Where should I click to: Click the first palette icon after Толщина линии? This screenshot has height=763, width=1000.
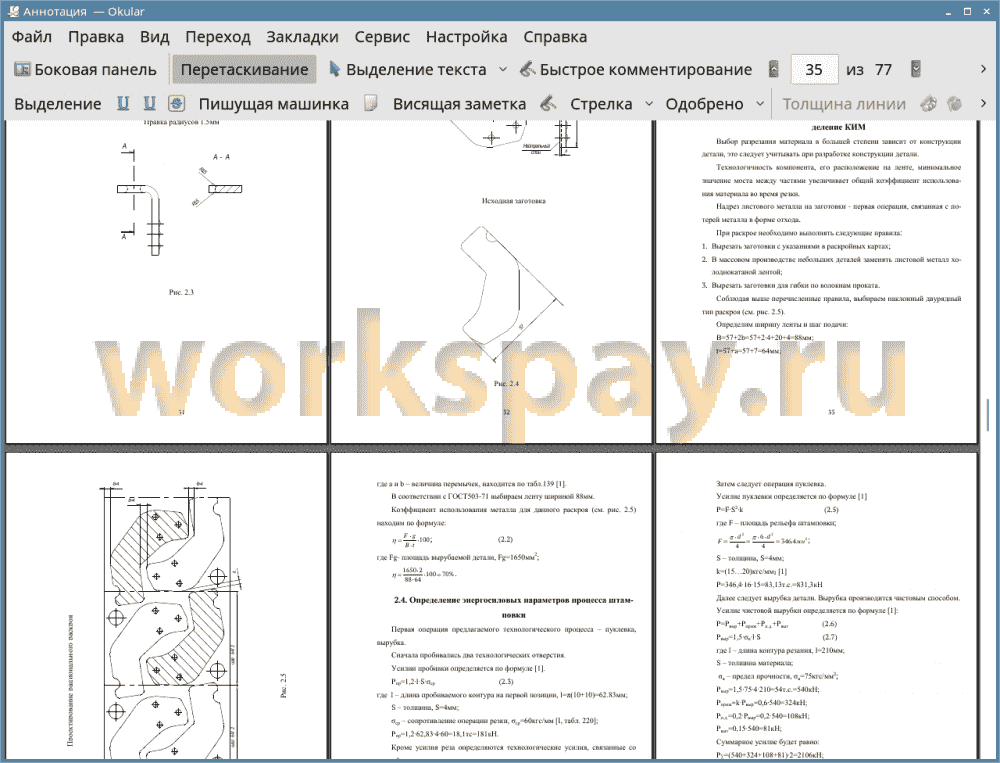coord(929,104)
